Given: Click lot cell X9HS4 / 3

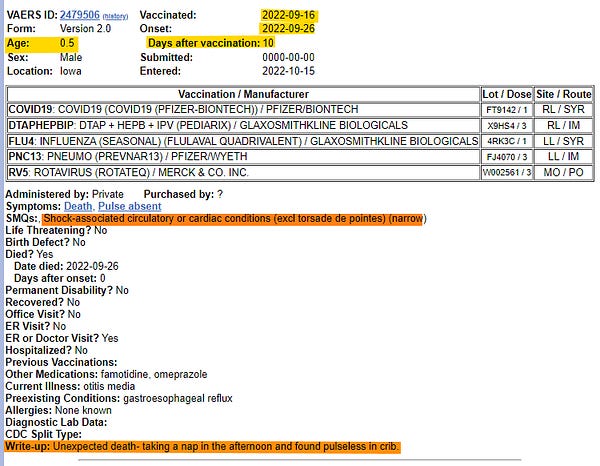Looking at the screenshot, I should click(x=507, y=125).
